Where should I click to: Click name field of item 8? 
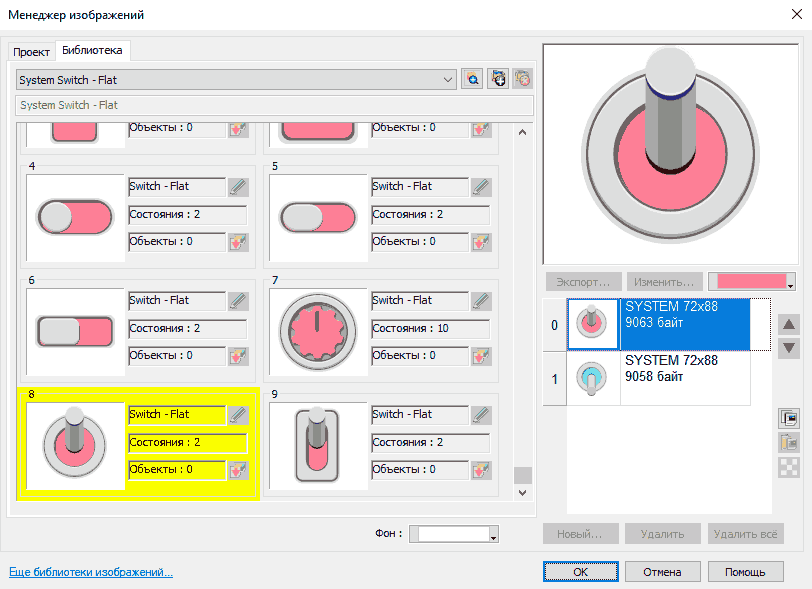[178, 415]
